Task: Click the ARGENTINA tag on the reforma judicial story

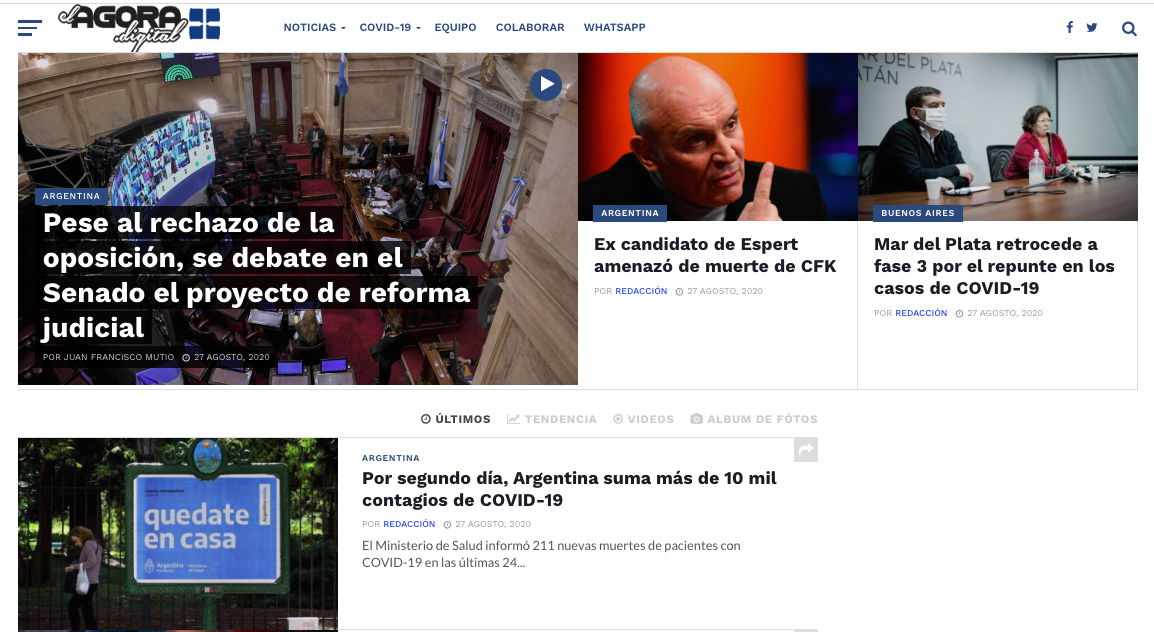Action: [73, 196]
